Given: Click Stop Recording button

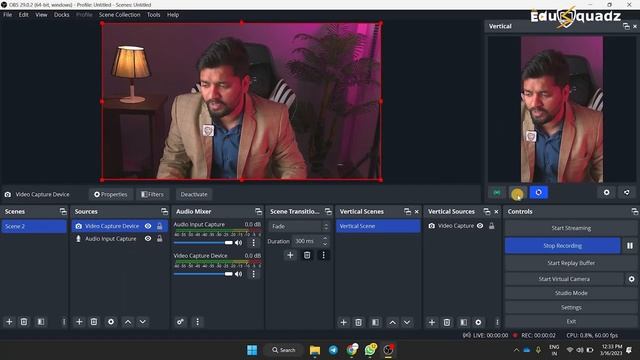Looking at the screenshot, I should pyautogui.click(x=562, y=246).
